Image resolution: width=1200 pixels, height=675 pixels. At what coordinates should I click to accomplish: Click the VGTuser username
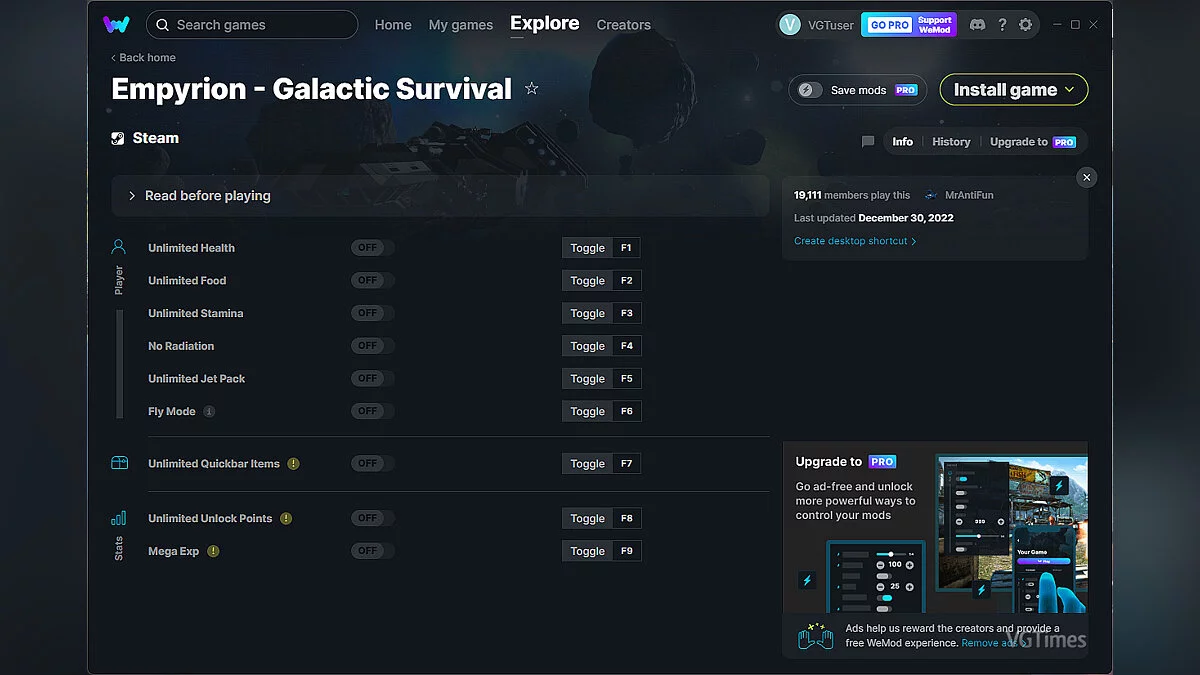click(x=830, y=25)
